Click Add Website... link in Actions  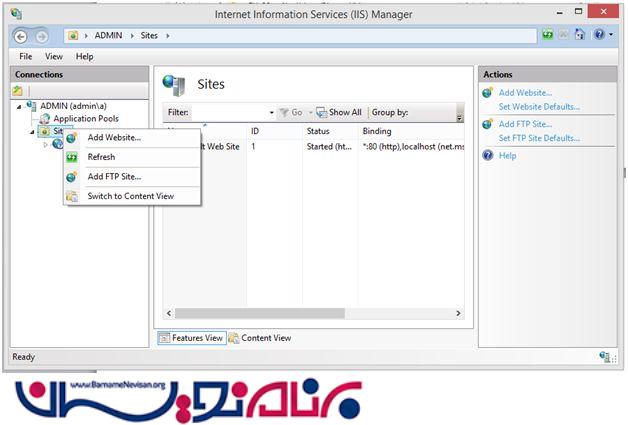coord(525,93)
